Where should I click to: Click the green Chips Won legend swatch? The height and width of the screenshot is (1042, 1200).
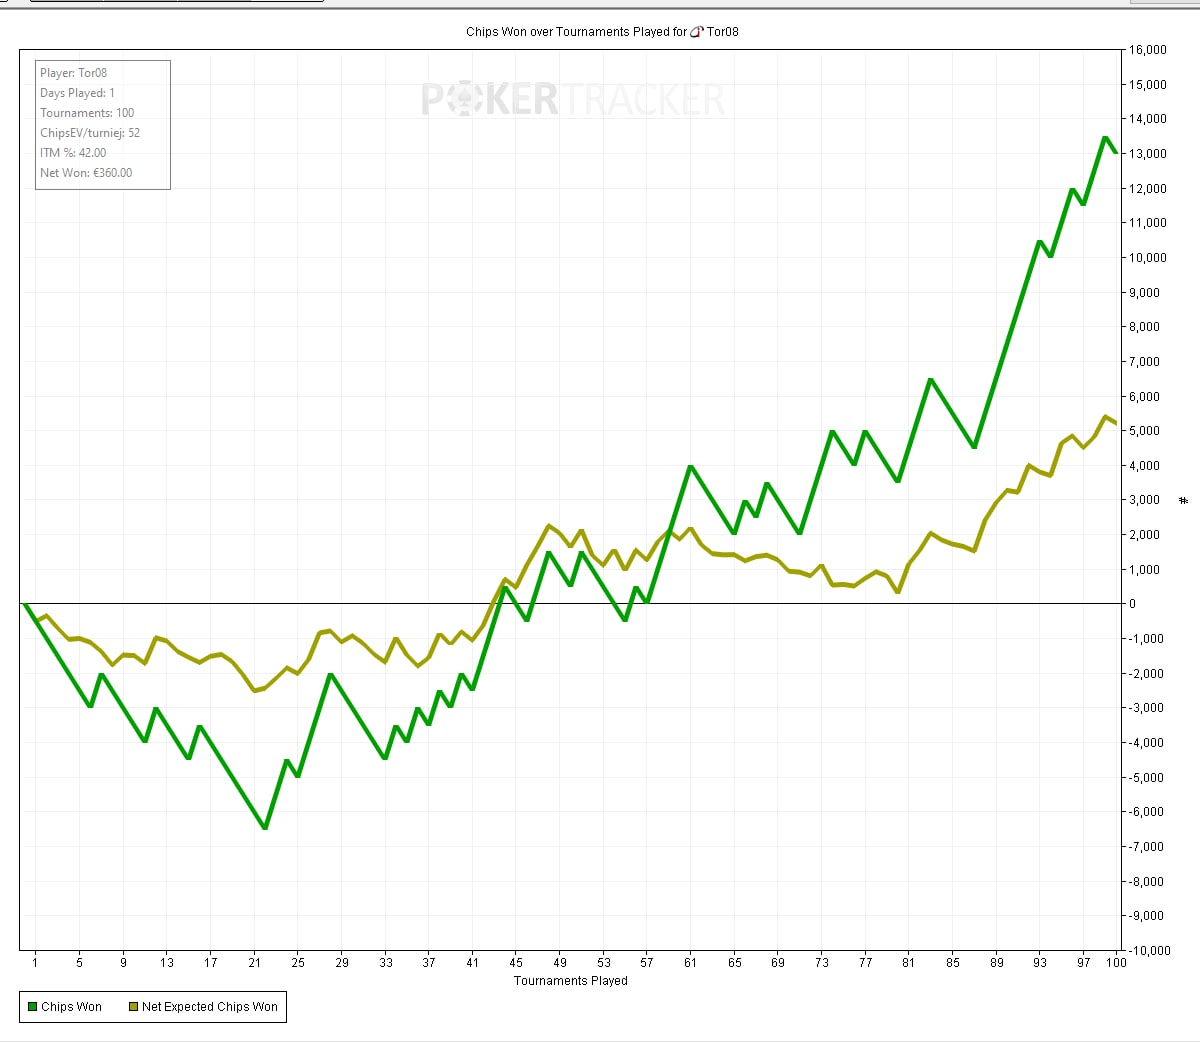click(32, 1007)
